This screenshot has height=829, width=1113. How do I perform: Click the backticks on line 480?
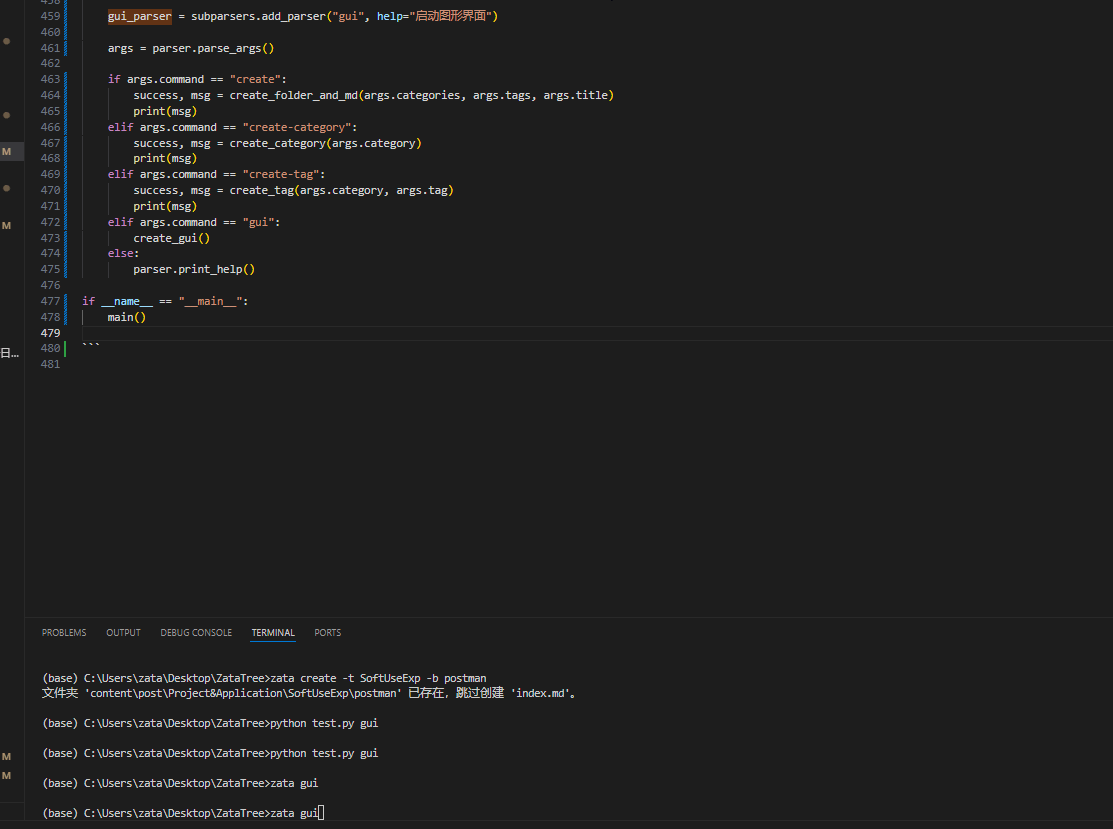91,346
